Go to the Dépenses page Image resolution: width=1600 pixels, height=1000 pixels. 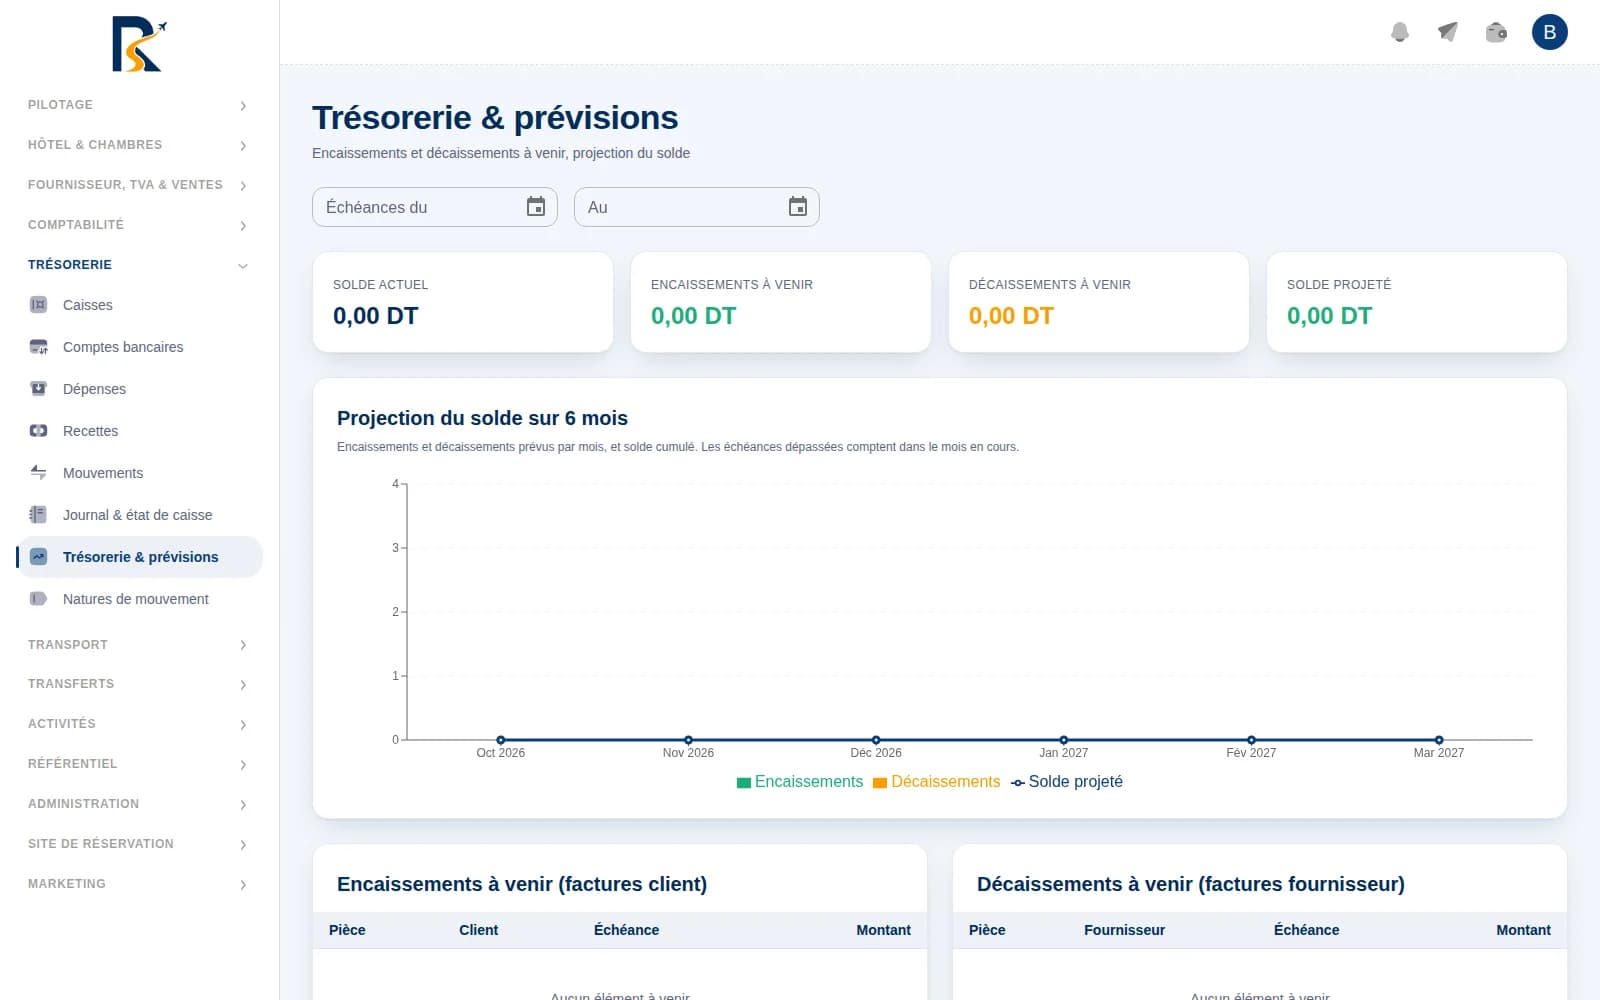click(x=139, y=389)
